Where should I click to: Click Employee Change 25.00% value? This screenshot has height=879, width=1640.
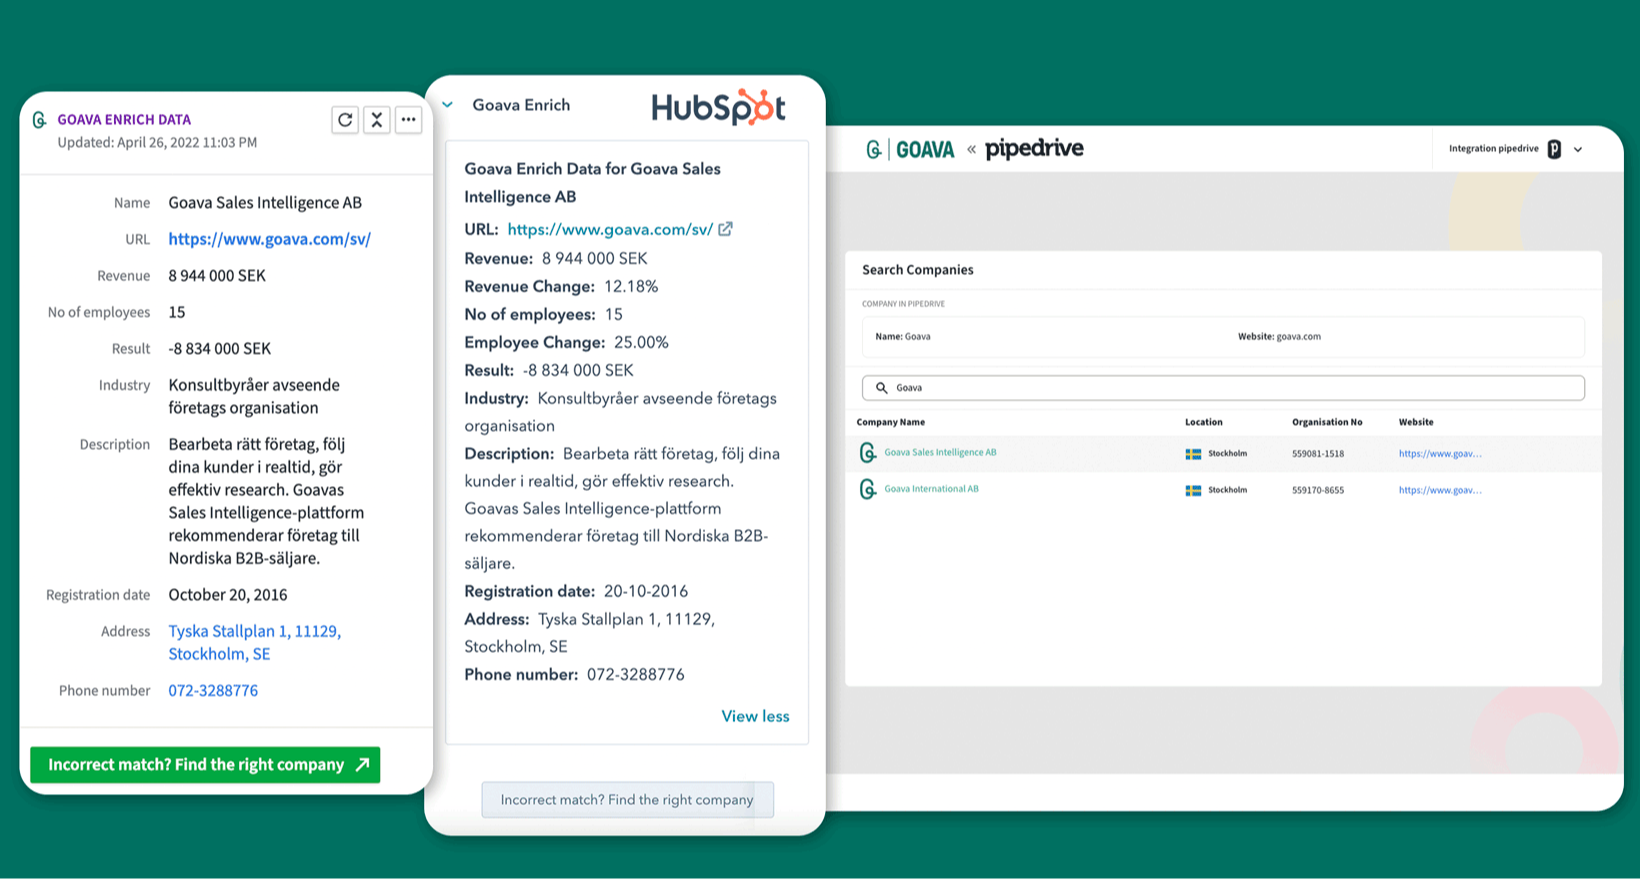point(641,343)
